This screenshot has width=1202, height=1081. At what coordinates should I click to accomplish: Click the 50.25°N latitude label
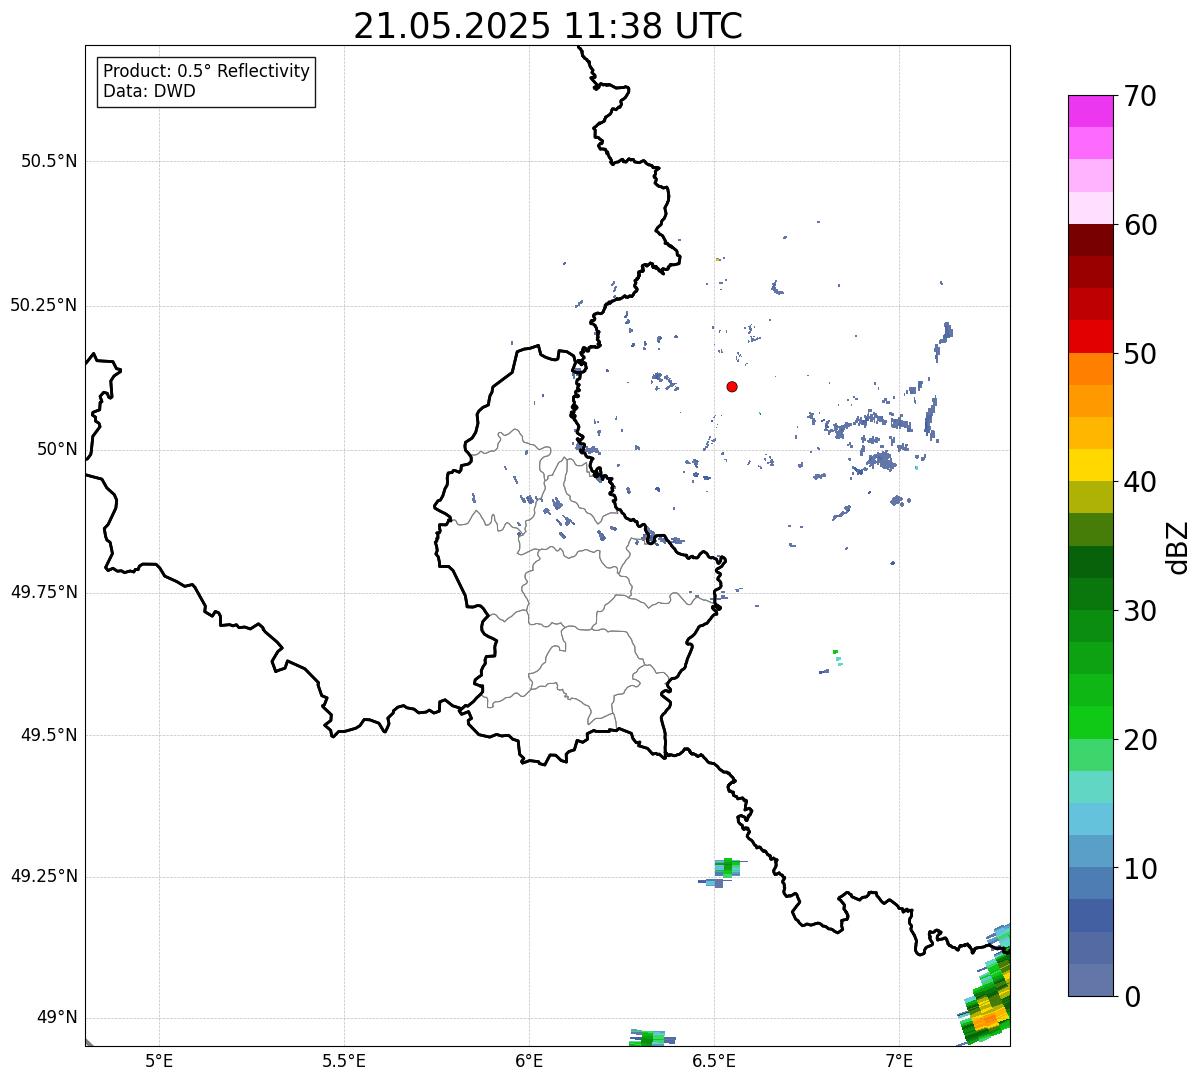click(44, 306)
